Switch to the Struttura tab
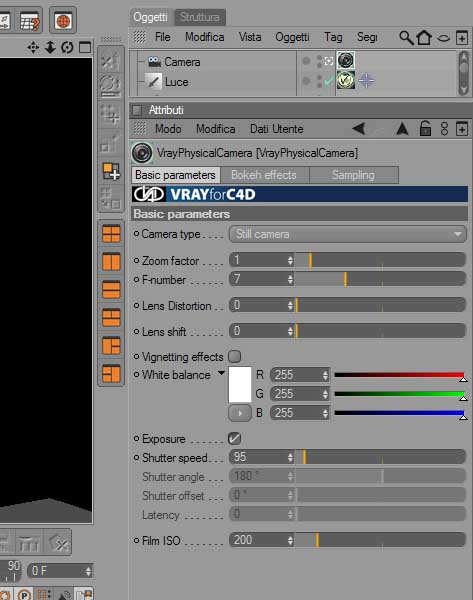The height and width of the screenshot is (600, 473). pyautogui.click(x=200, y=17)
